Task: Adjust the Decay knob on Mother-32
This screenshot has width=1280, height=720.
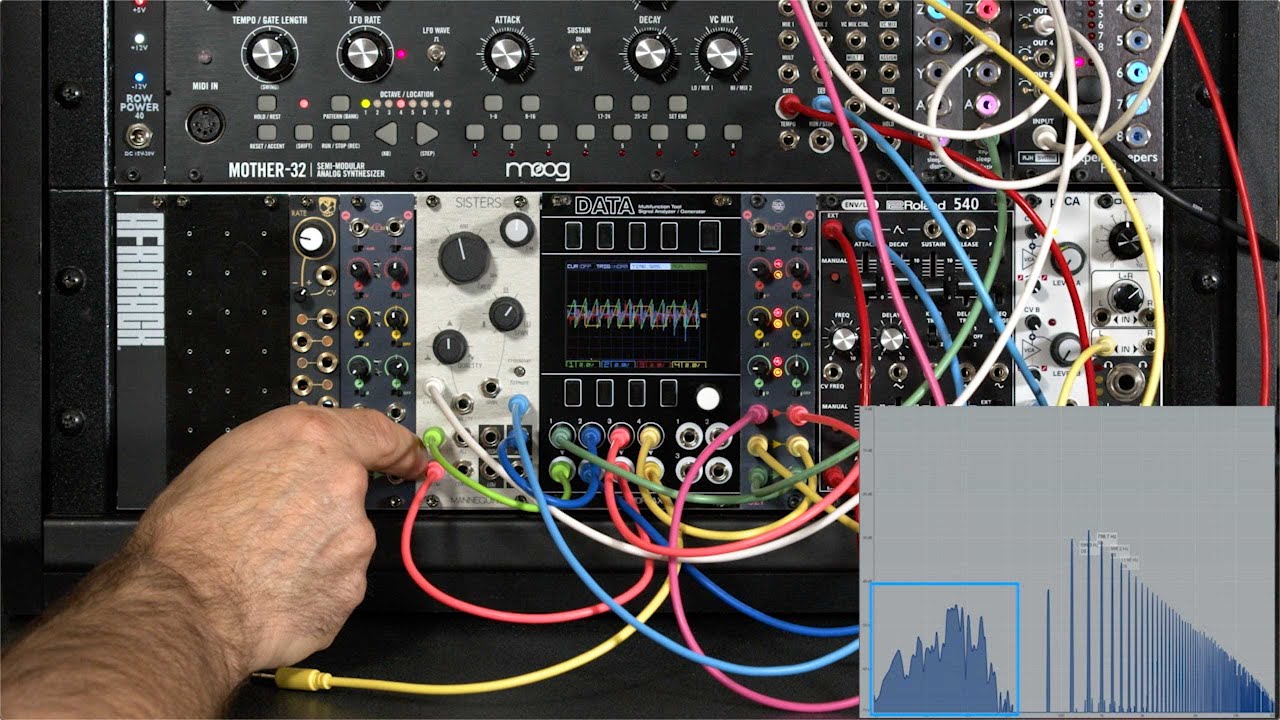Action: (x=651, y=53)
